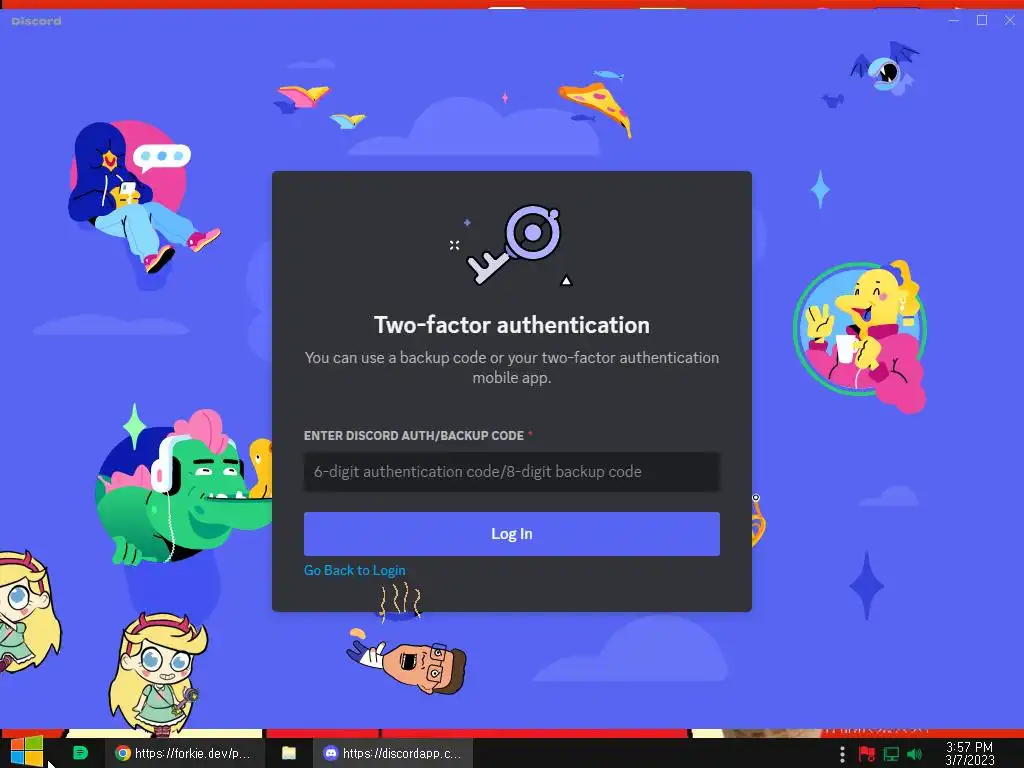Click the Log In button
The height and width of the screenshot is (768, 1024).
pos(511,534)
